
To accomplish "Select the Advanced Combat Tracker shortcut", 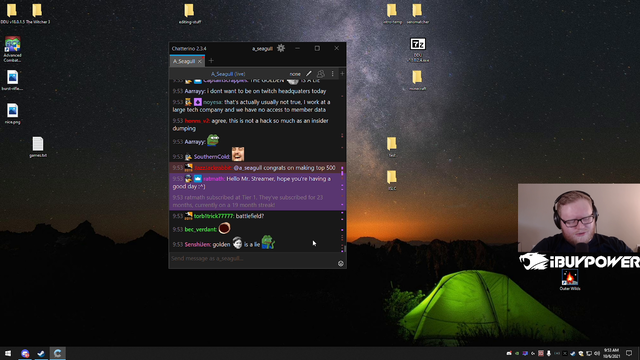I will (12, 49).
